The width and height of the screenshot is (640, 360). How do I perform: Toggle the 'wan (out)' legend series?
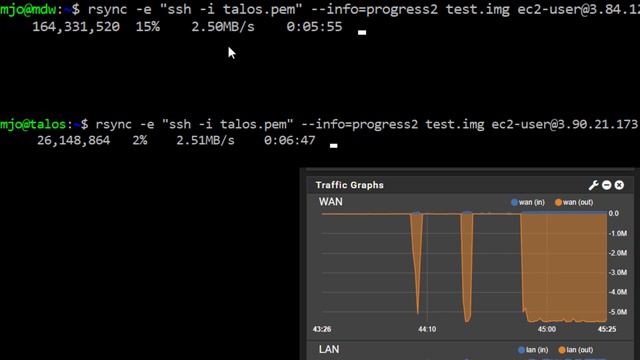[574, 202]
